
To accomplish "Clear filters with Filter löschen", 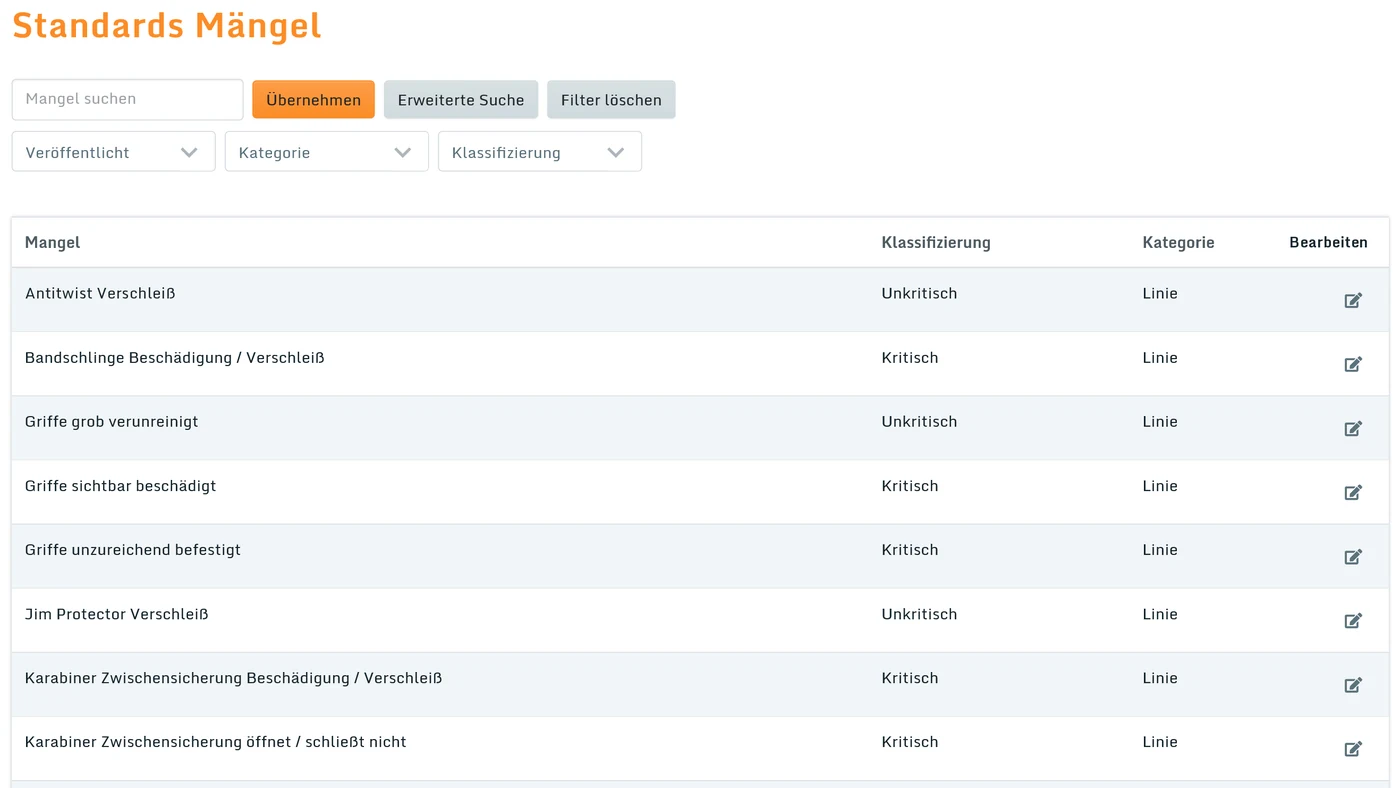I will click(611, 100).
